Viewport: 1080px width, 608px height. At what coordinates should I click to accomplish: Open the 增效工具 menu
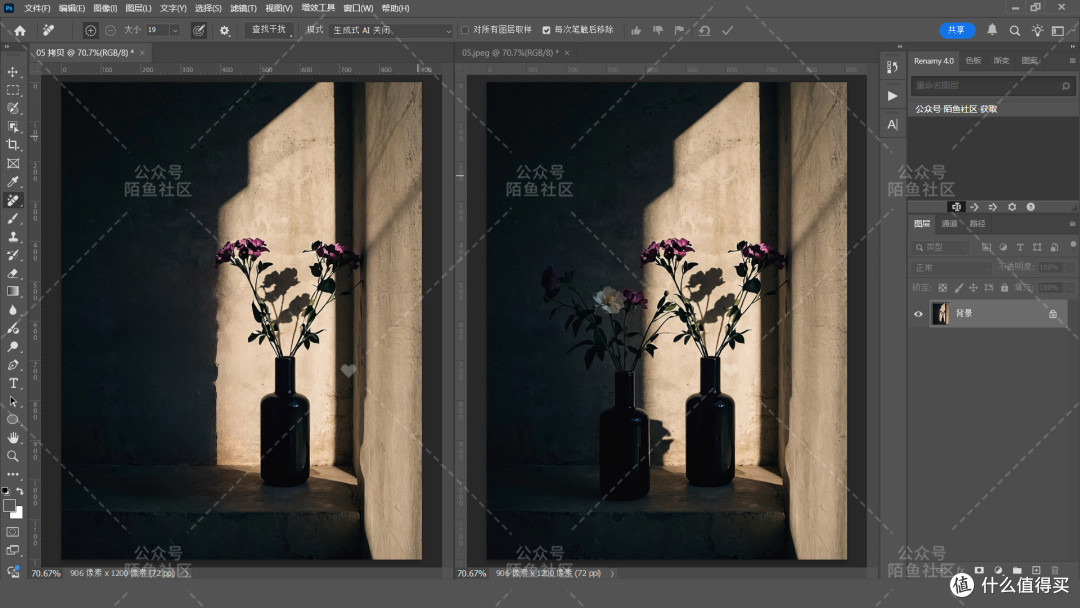318,8
